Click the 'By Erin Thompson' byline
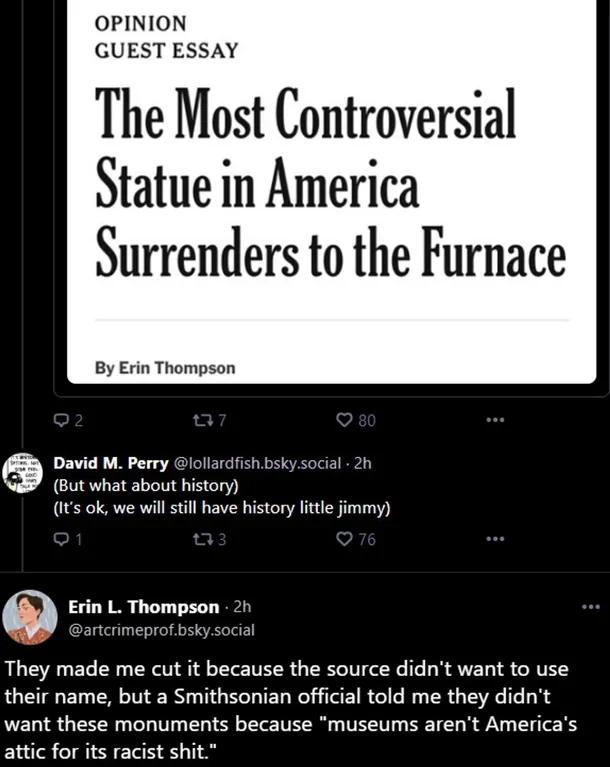 165,368
